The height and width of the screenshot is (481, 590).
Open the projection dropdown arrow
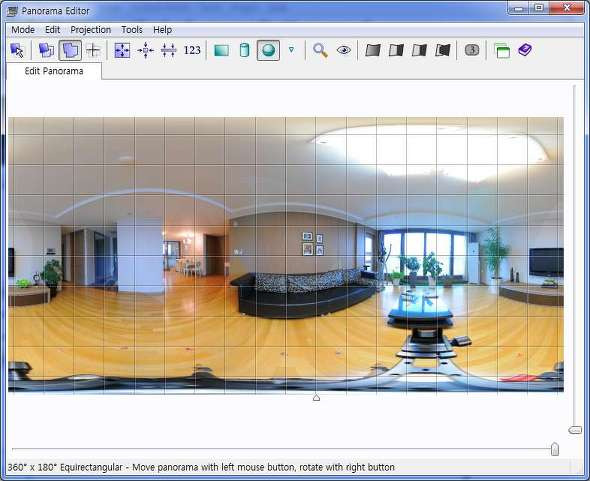(x=291, y=50)
